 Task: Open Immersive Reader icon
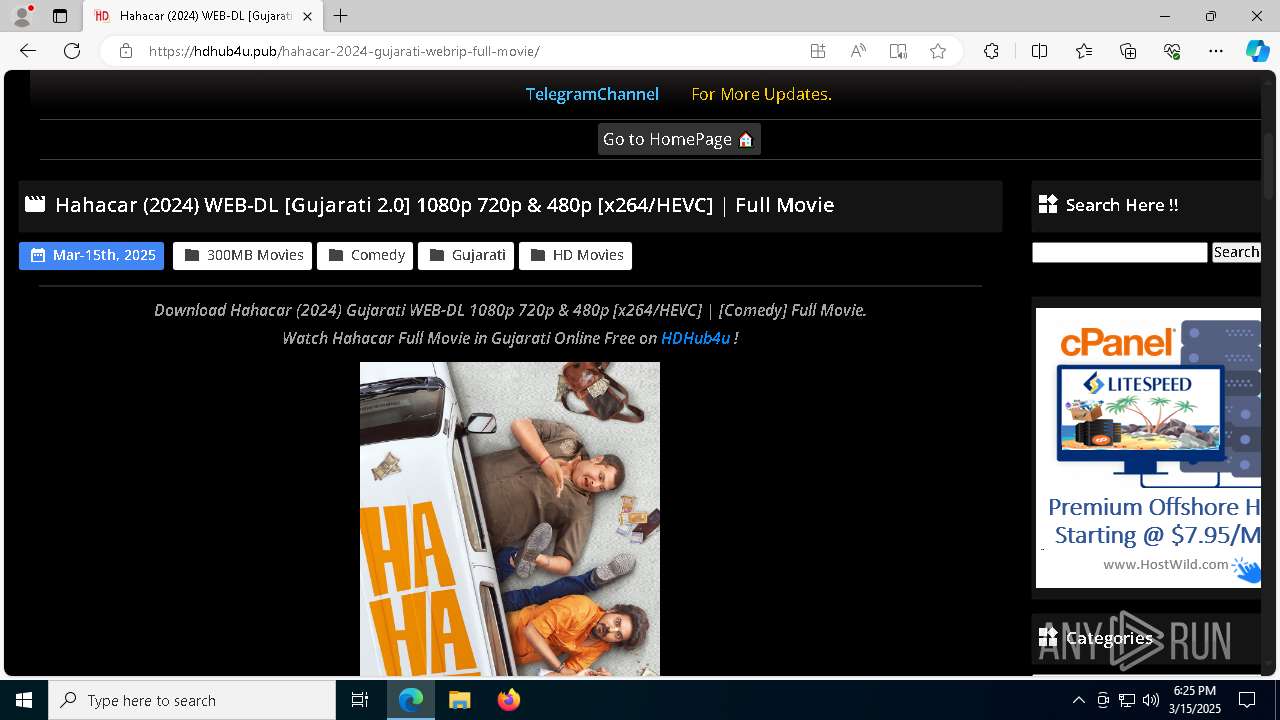[x=898, y=51]
